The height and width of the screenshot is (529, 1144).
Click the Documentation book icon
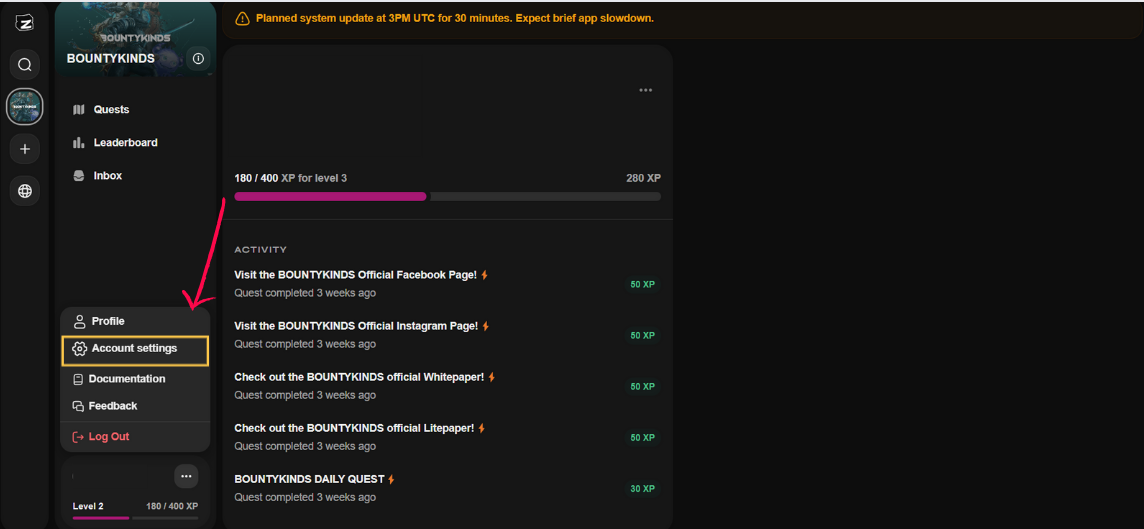click(78, 379)
